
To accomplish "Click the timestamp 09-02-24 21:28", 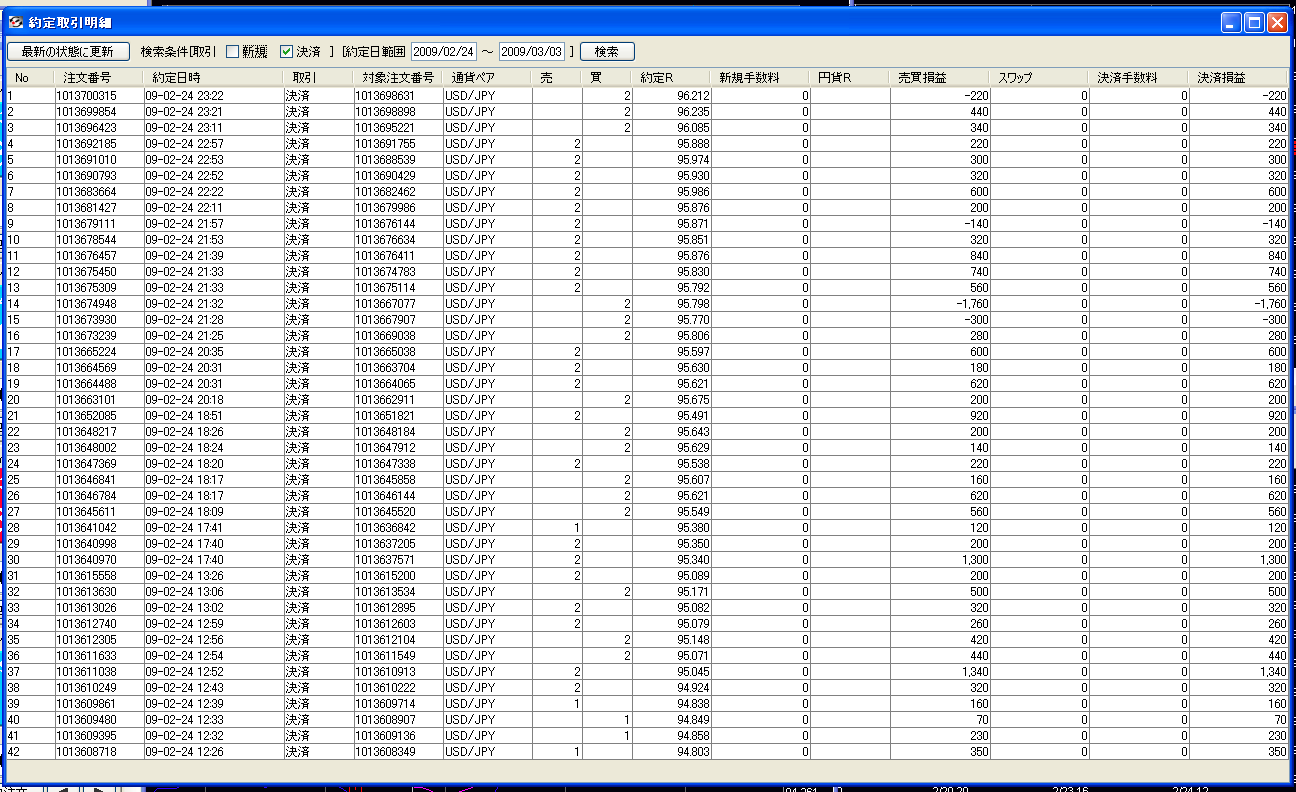I will [184, 320].
